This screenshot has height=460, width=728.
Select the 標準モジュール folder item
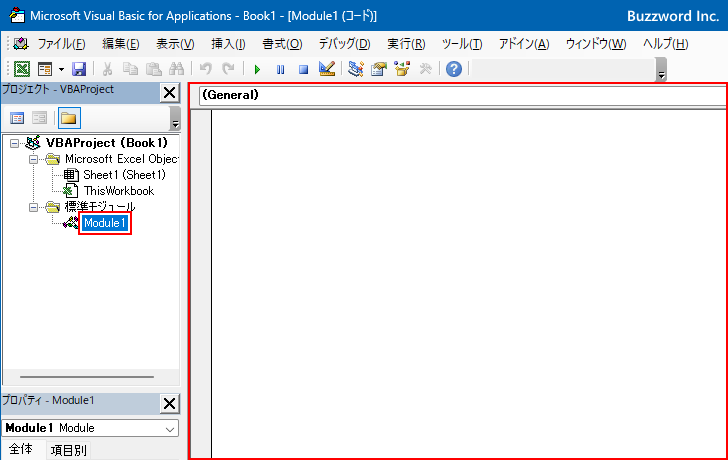100,207
